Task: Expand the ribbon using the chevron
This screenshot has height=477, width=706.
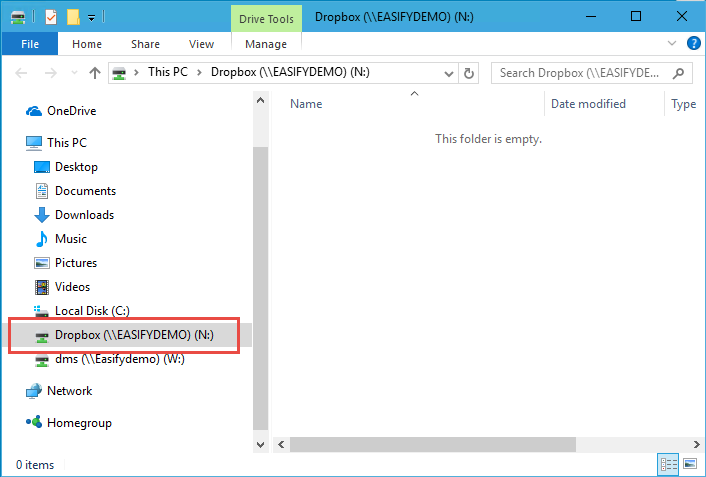Action: 673,44
